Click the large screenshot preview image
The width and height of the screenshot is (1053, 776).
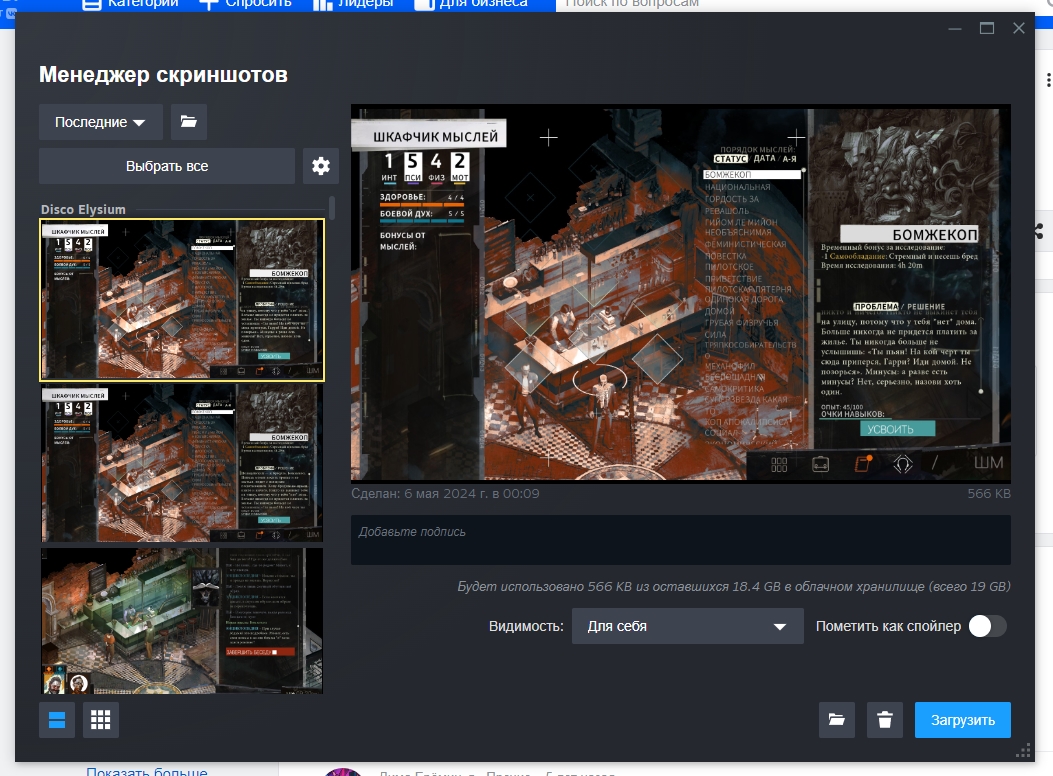680,293
